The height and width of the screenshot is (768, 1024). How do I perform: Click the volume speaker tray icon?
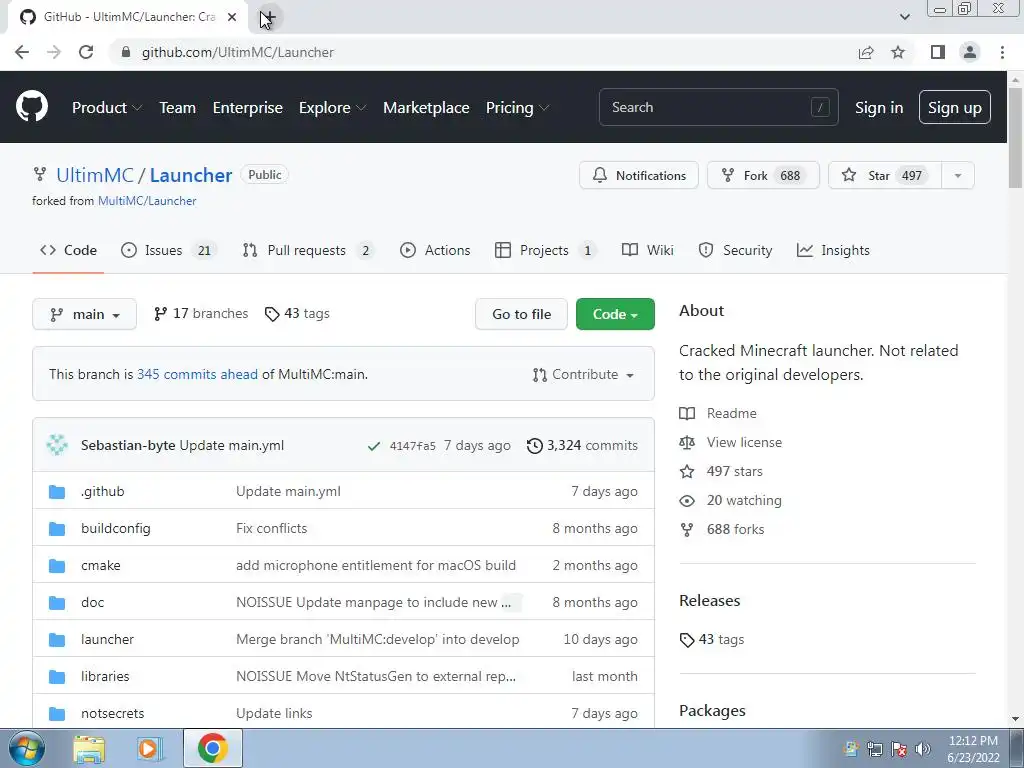(x=923, y=749)
